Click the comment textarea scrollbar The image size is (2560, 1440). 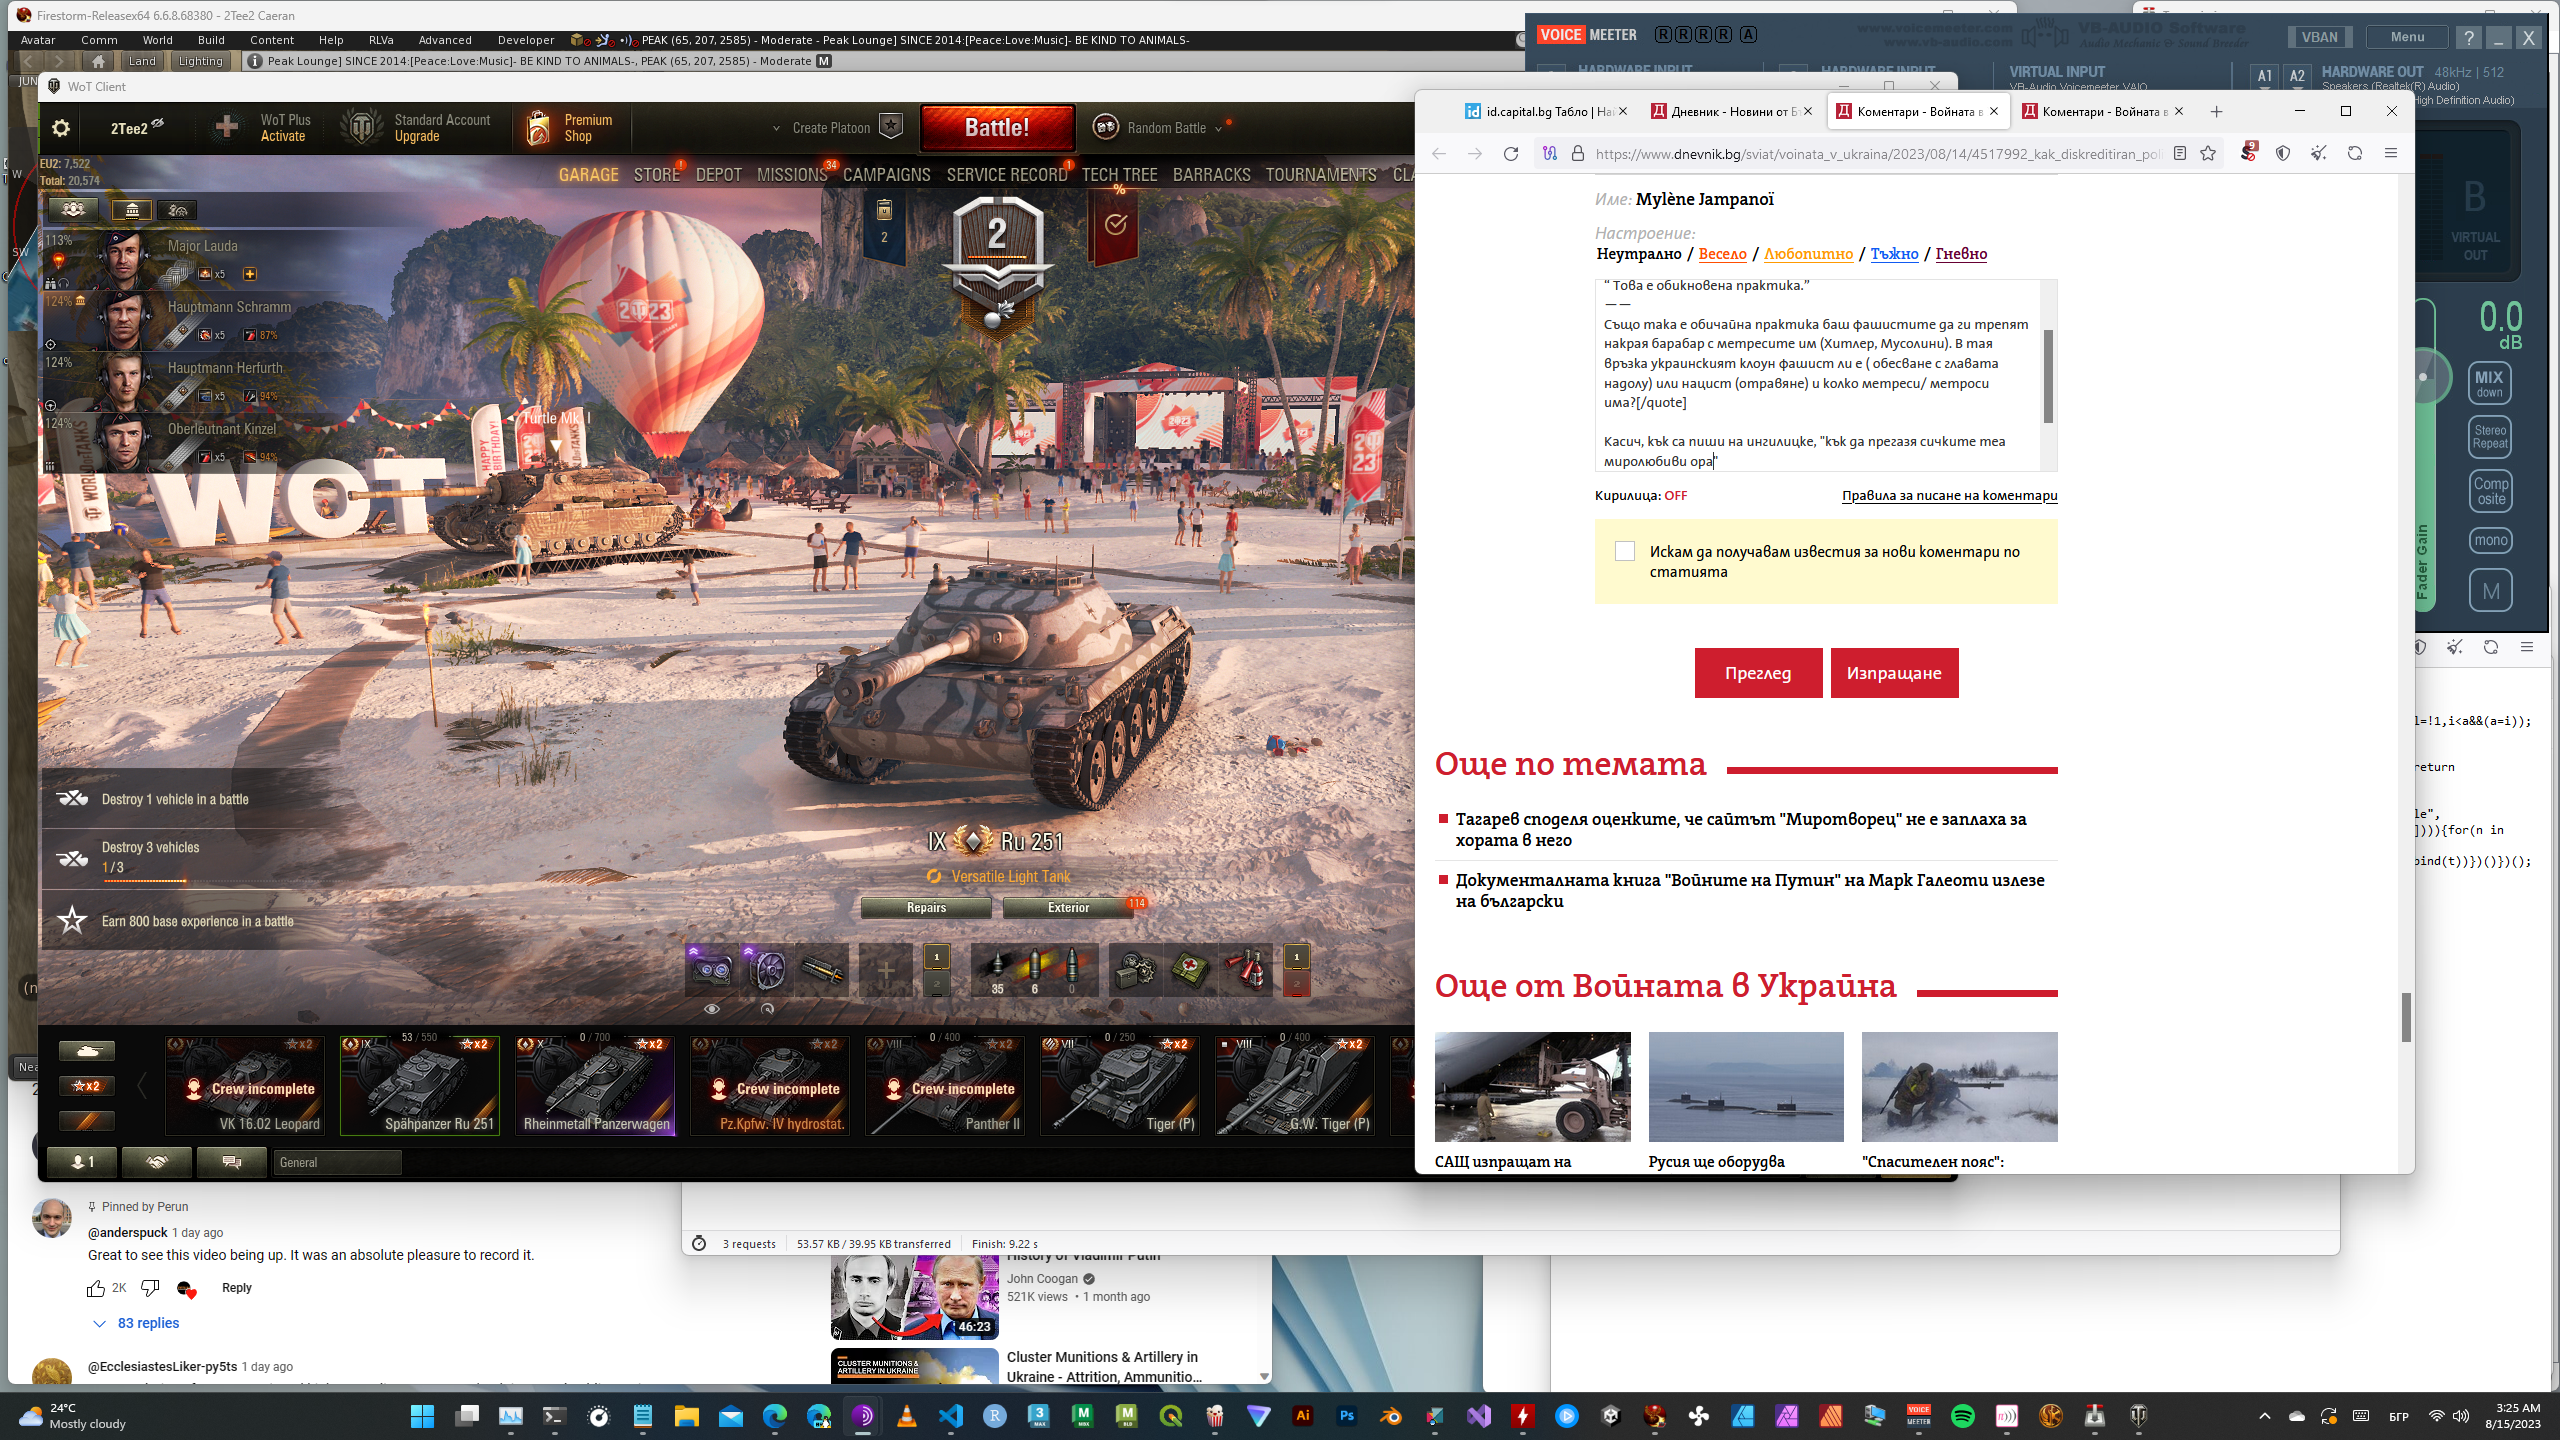2048,375
